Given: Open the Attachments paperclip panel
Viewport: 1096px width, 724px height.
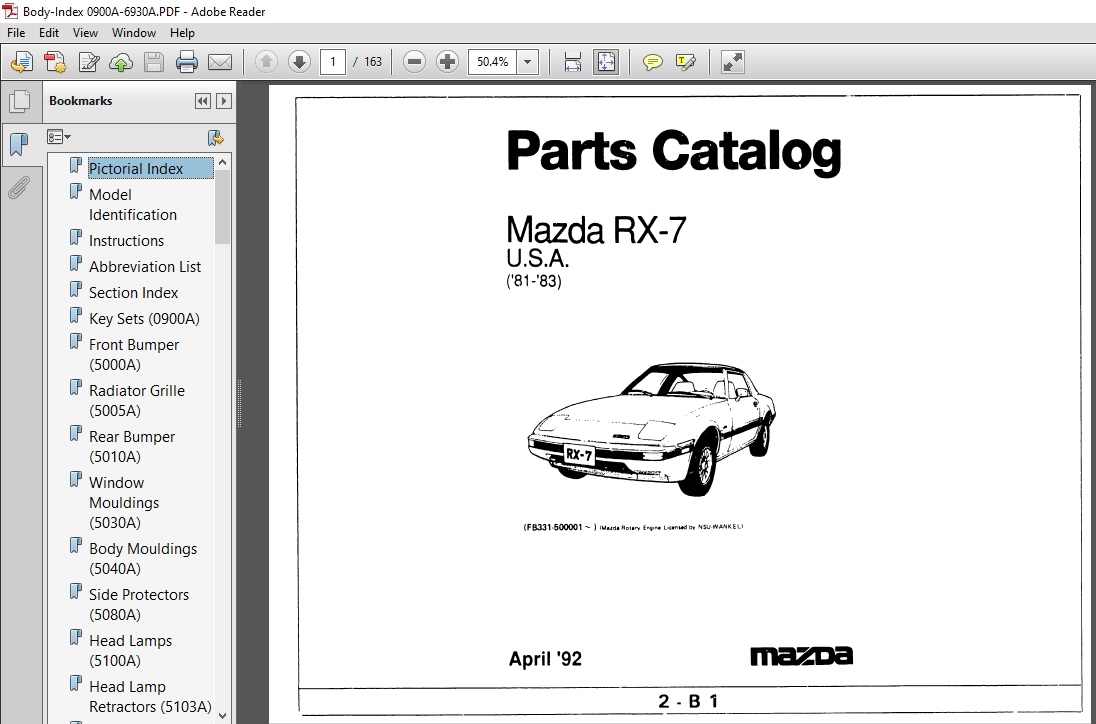Looking at the screenshot, I should [x=19, y=187].
